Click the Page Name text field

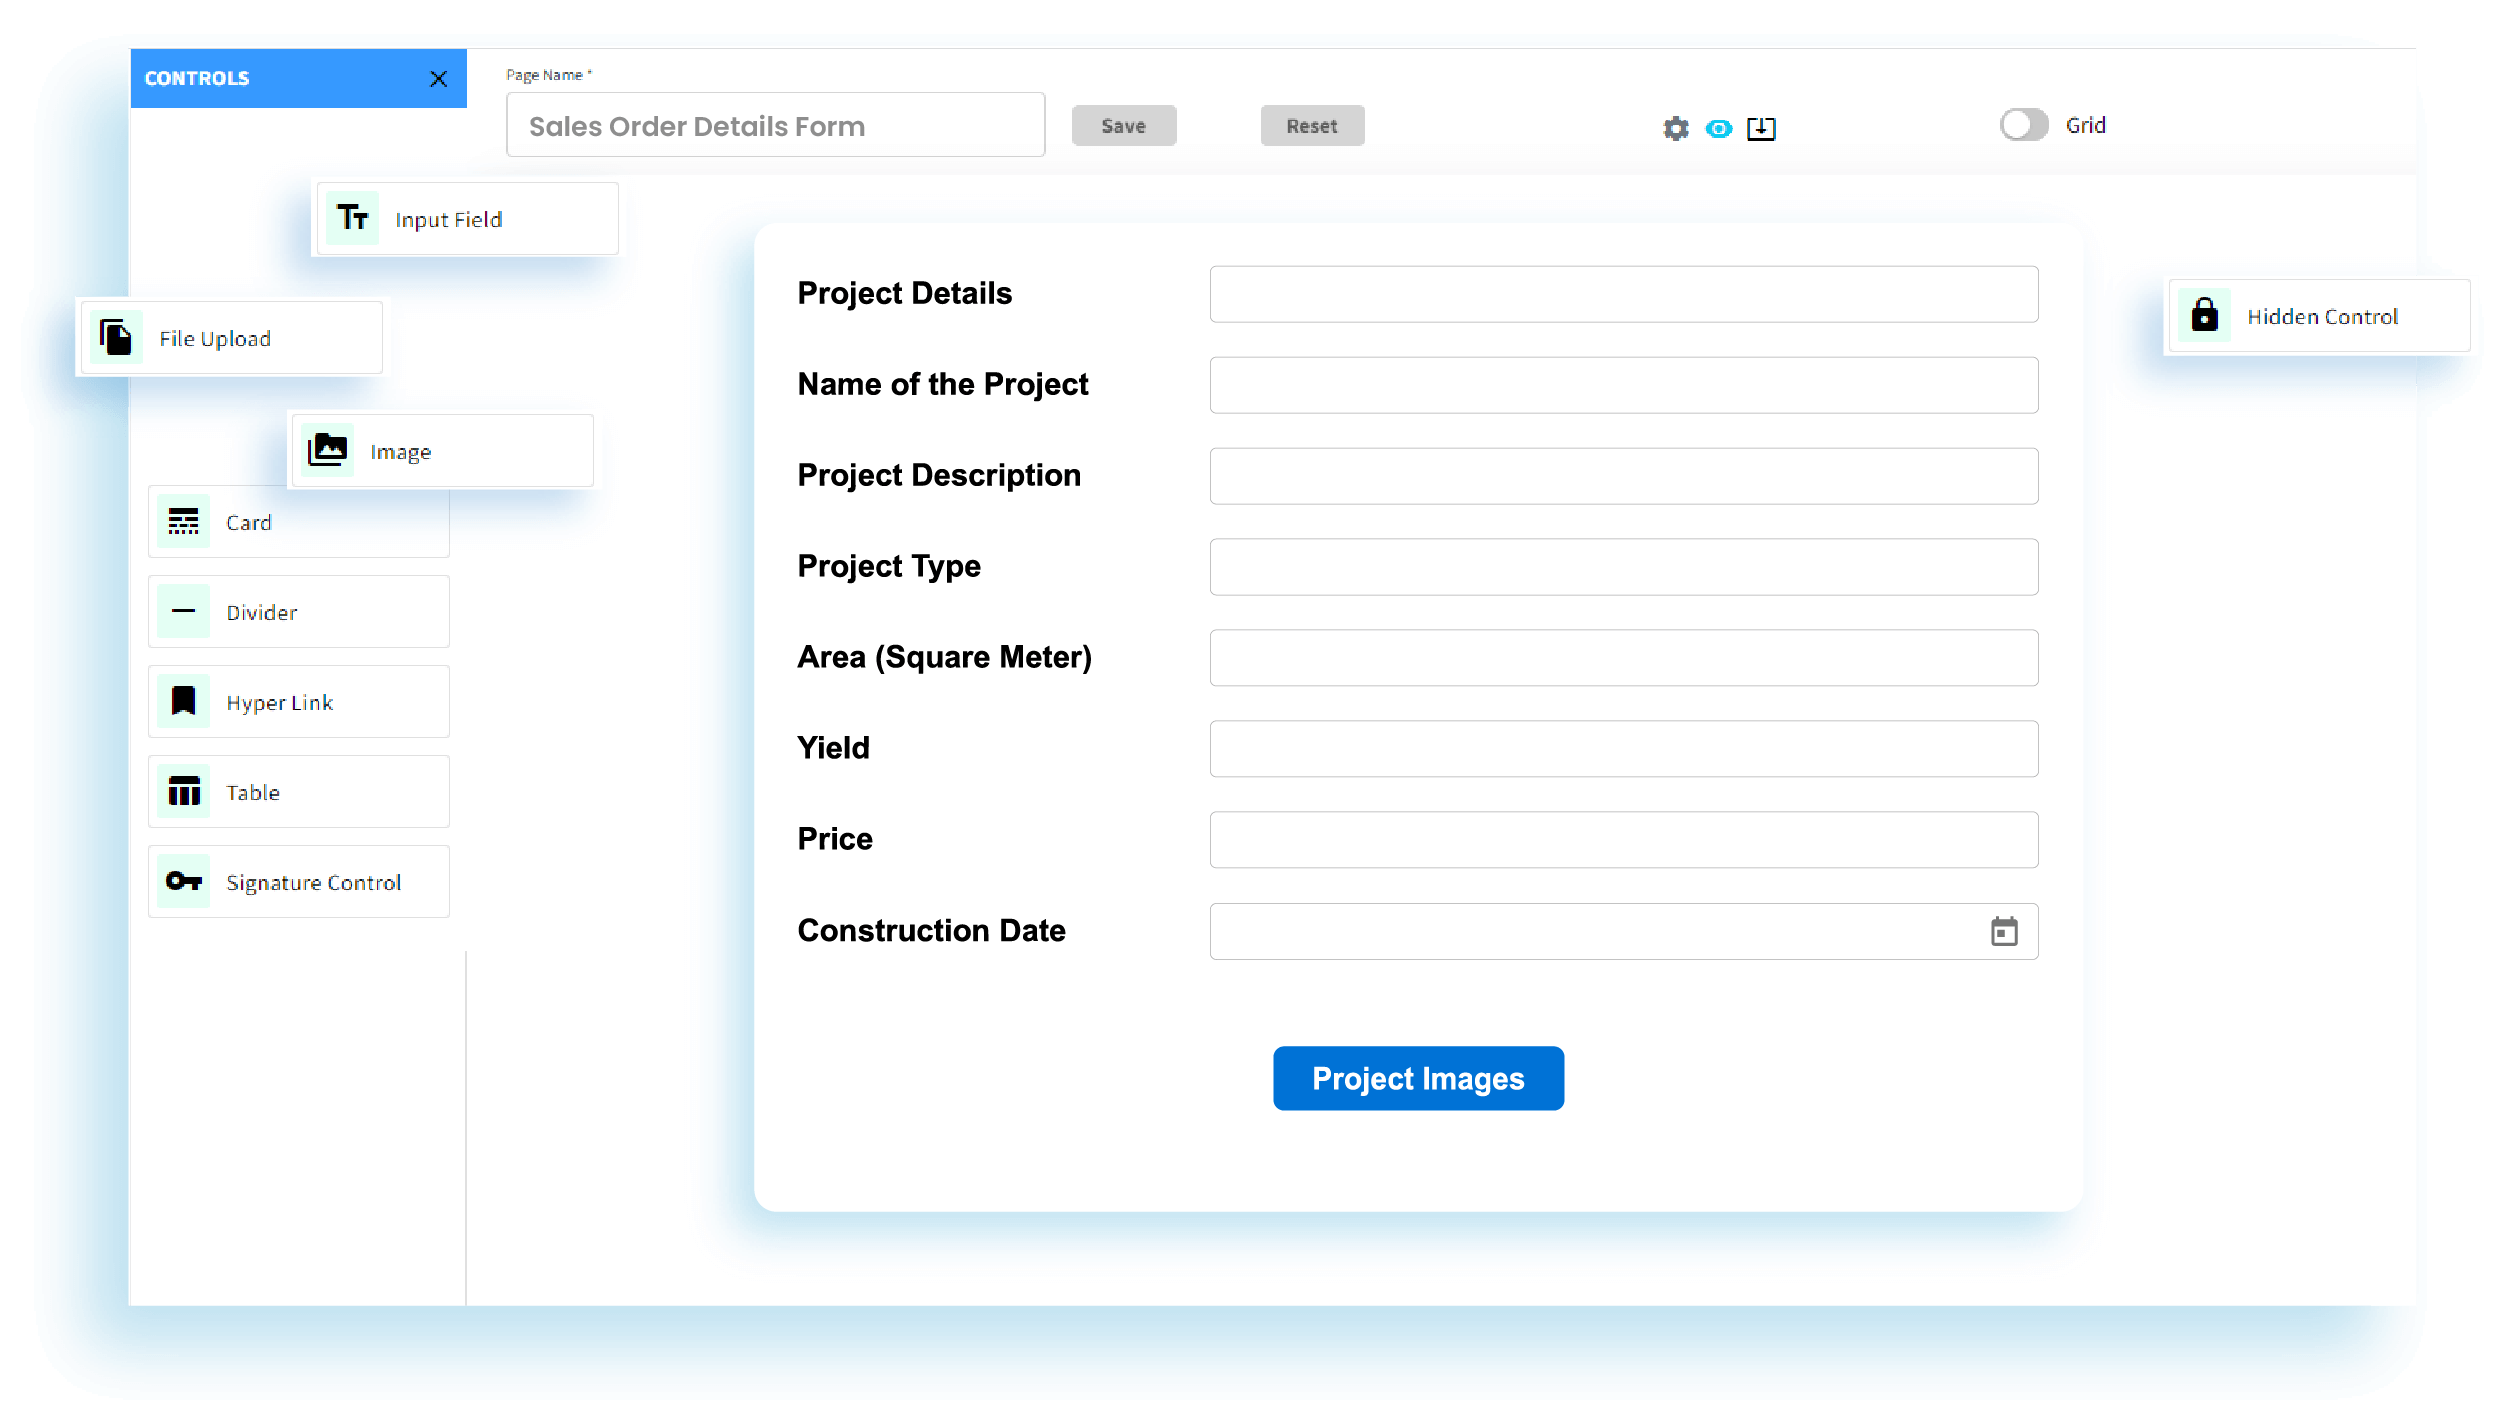click(775, 126)
